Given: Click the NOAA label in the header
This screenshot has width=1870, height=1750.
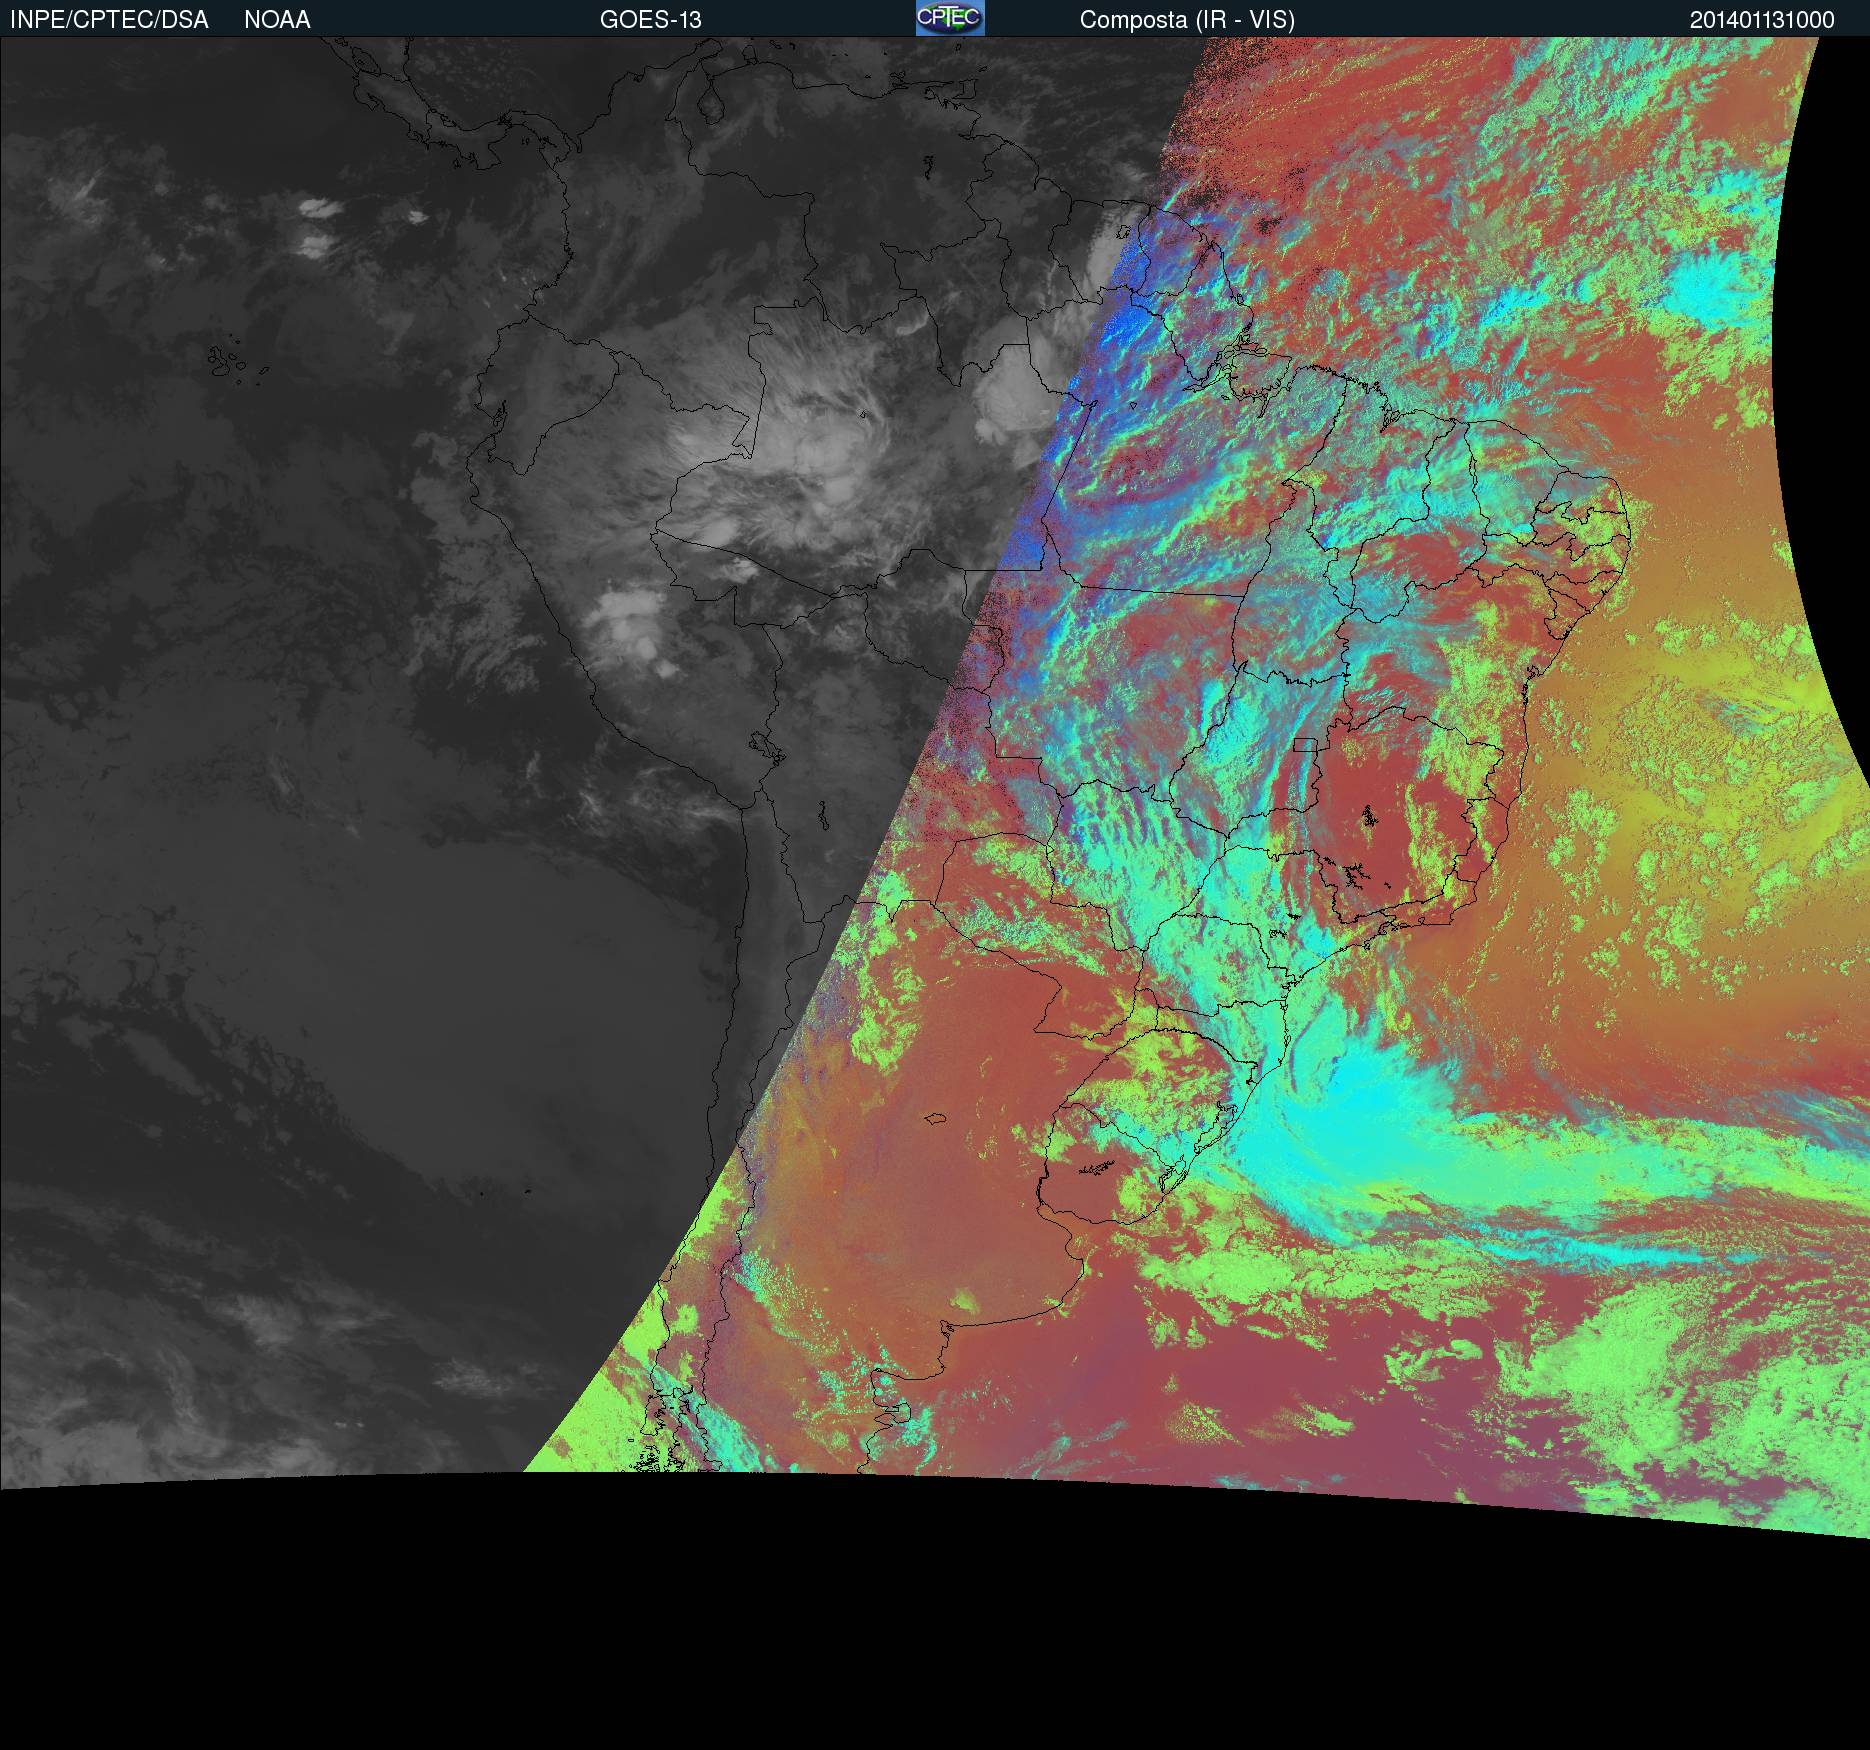Looking at the screenshot, I should [x=277, y=20].
